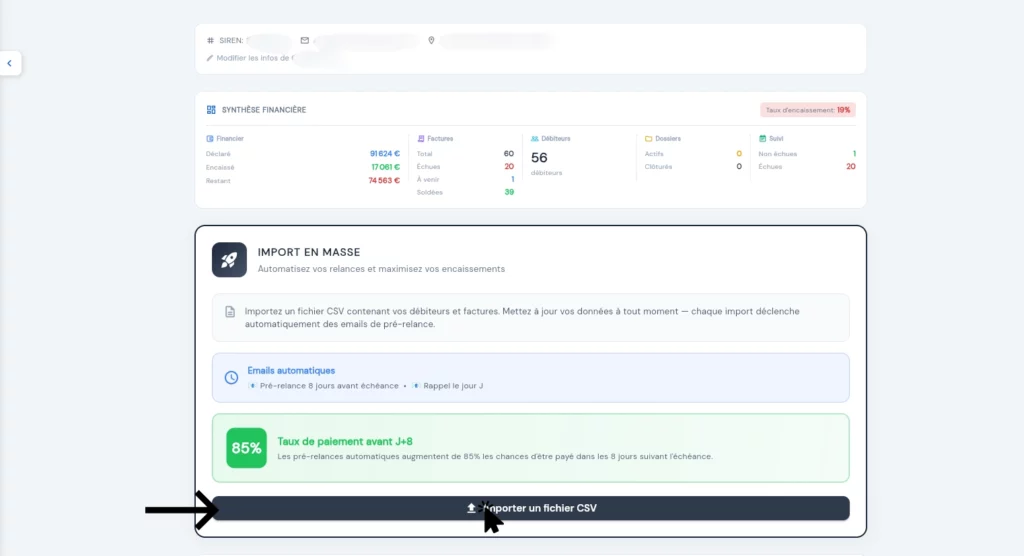Image resolution: width=1024 pixels, height=556 pixels.
Task: Click the Débiteurs people icon
Action: click(535, 138)
